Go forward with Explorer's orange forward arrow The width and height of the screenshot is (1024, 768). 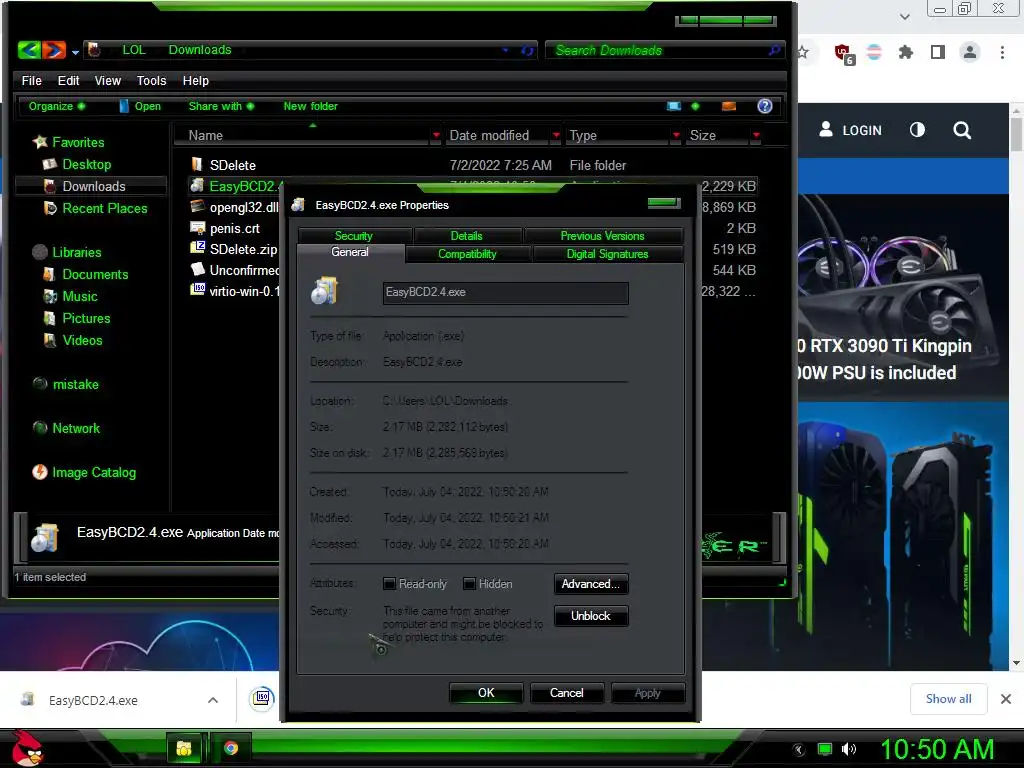54,50
